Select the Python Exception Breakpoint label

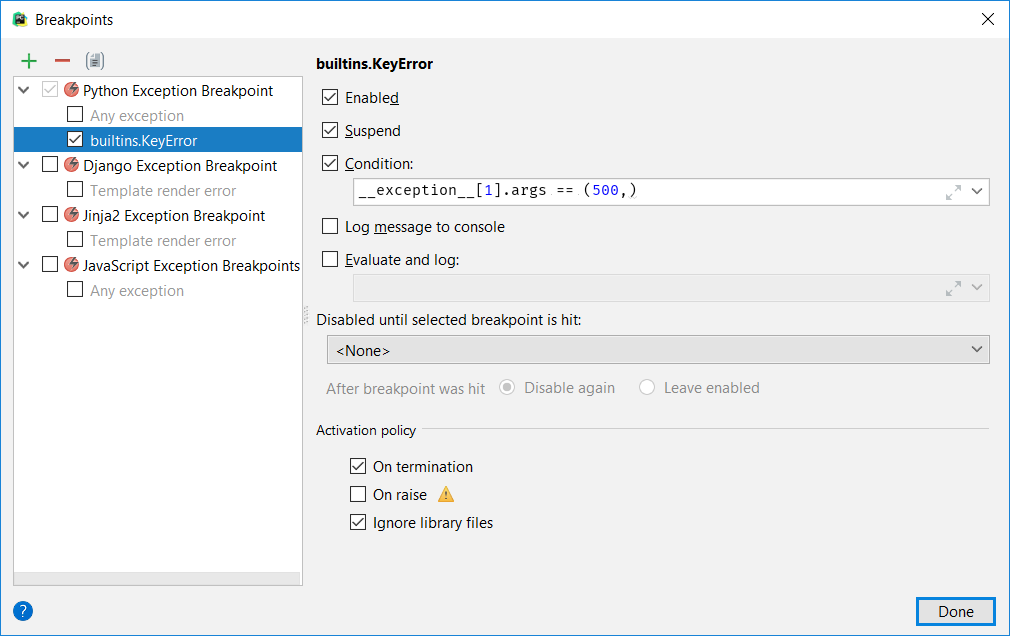pyautogui.click(x=178, y=90)
